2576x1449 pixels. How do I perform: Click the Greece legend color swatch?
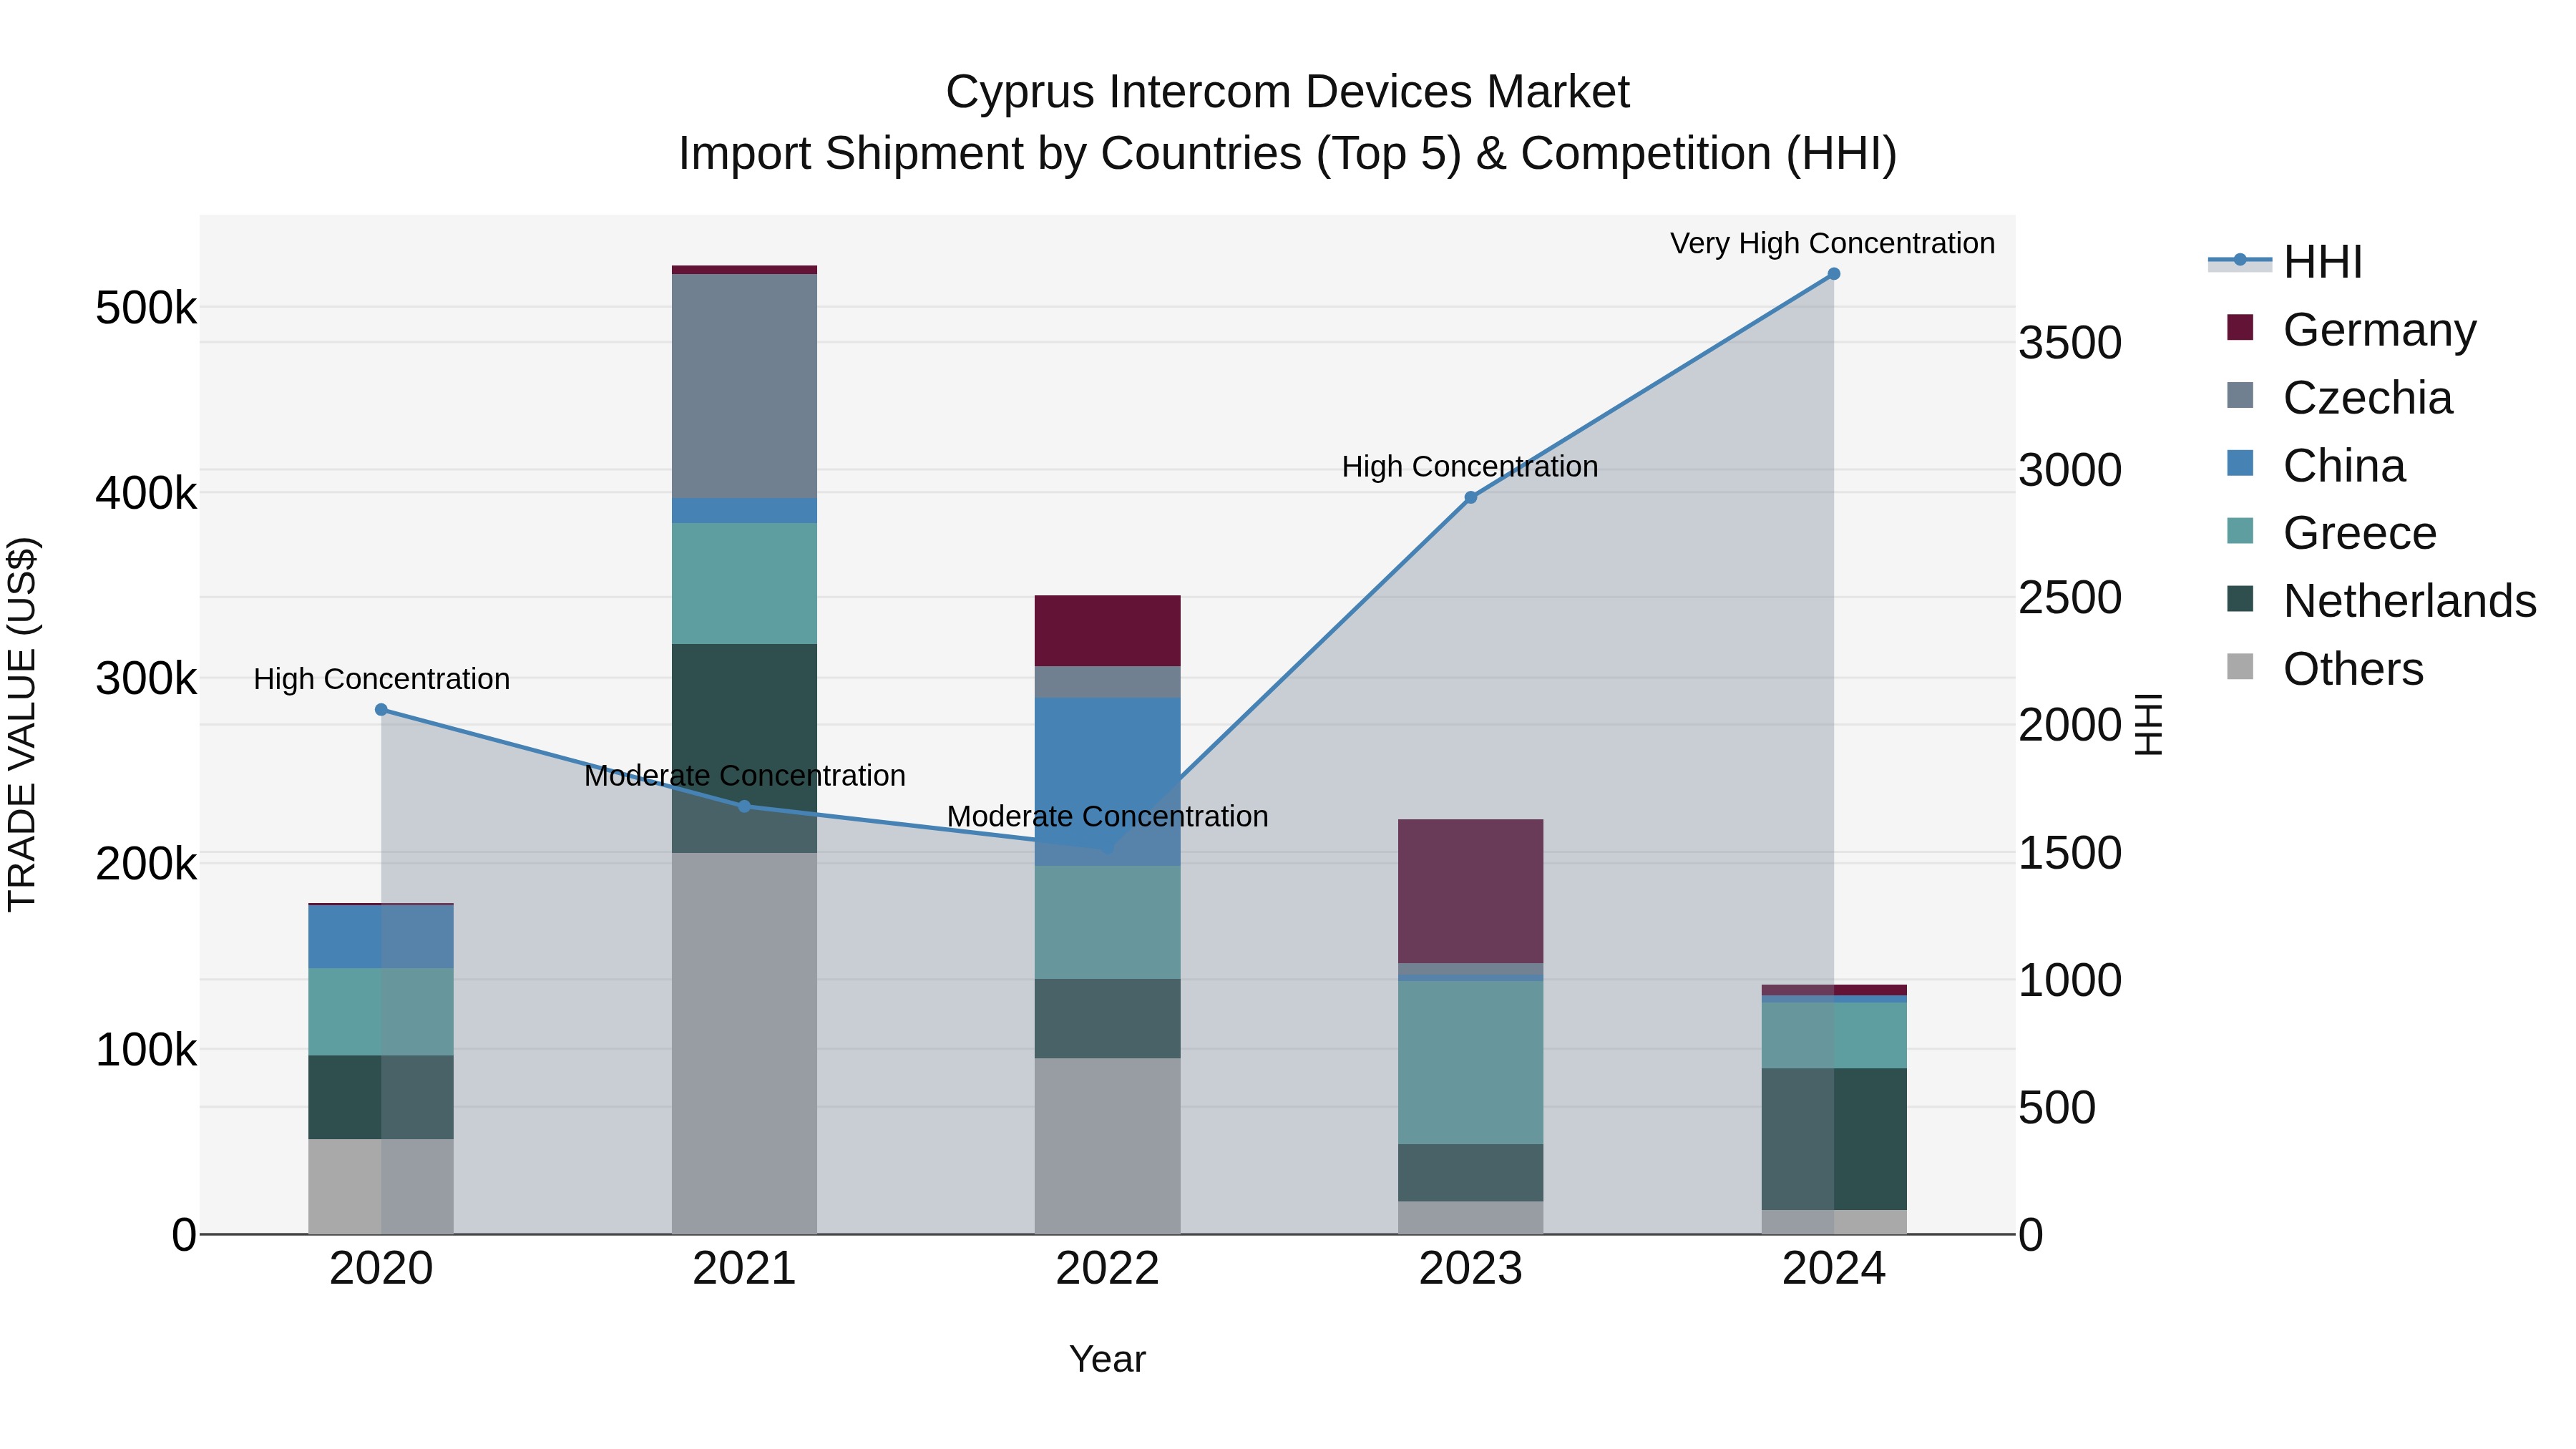pyautogui.click(x=2240, y=531)
